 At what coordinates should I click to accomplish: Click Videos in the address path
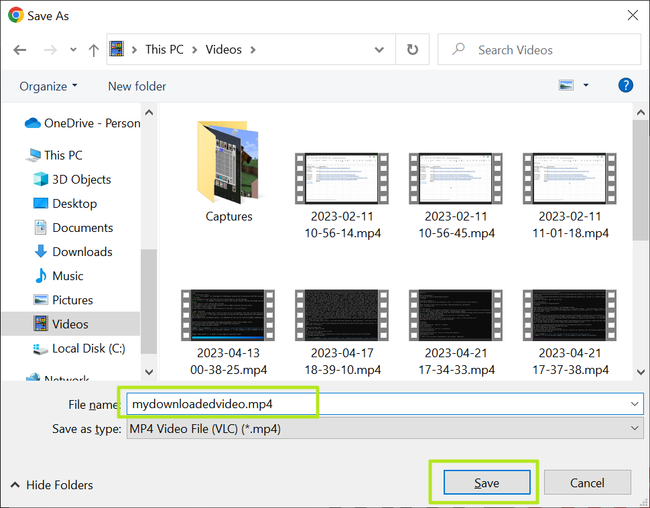click(223, 49)
